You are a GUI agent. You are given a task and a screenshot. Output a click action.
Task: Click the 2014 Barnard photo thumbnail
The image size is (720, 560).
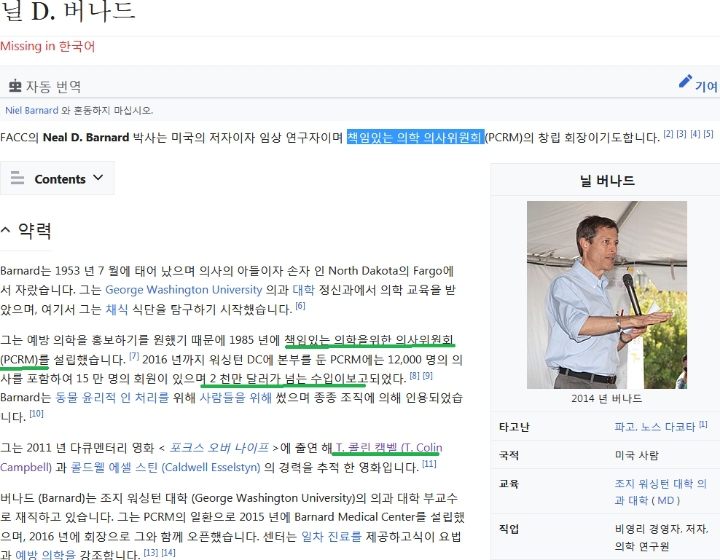607,295
